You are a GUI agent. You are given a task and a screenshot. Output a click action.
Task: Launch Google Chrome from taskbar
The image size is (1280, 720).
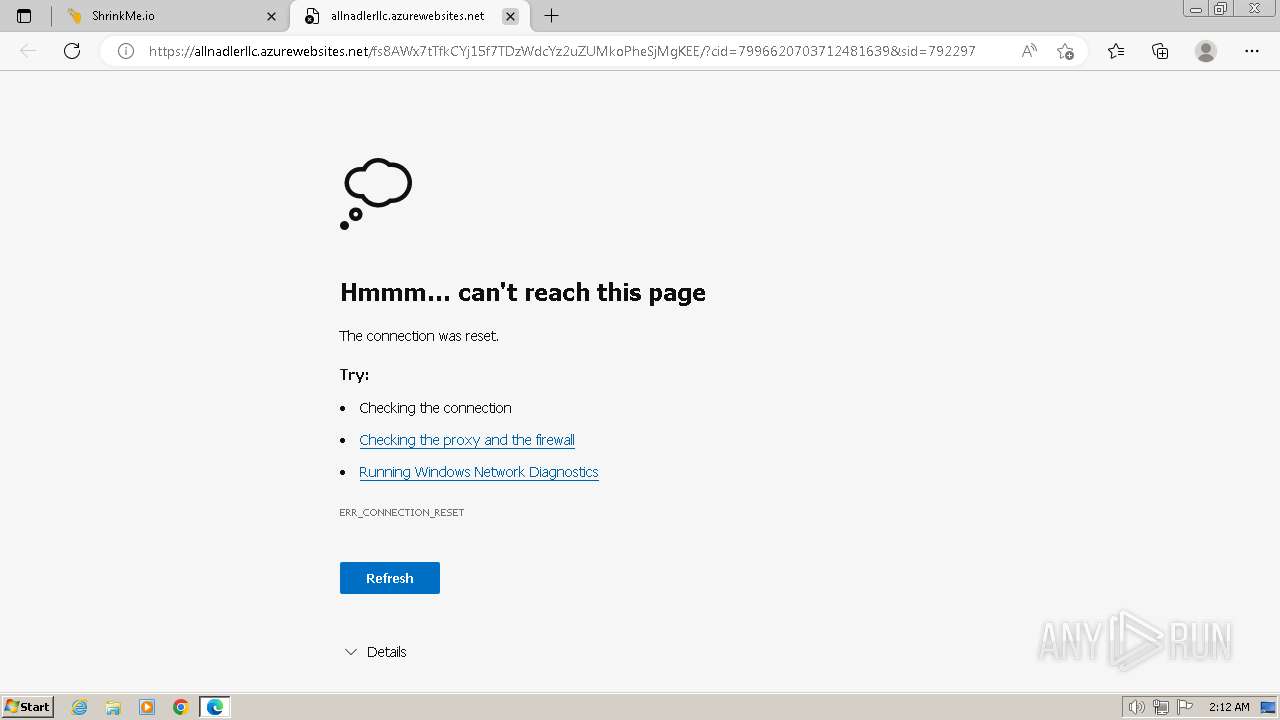click(x=181, y=707)
